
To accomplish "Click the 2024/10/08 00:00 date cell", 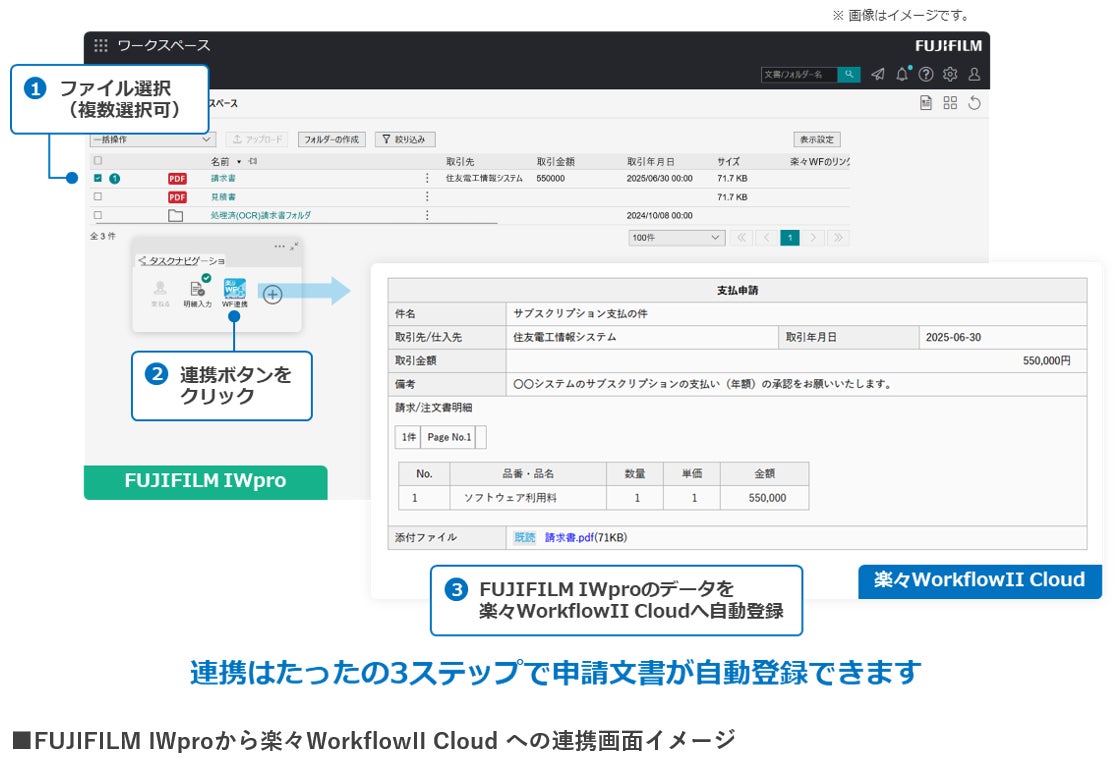I will (660, 215).
